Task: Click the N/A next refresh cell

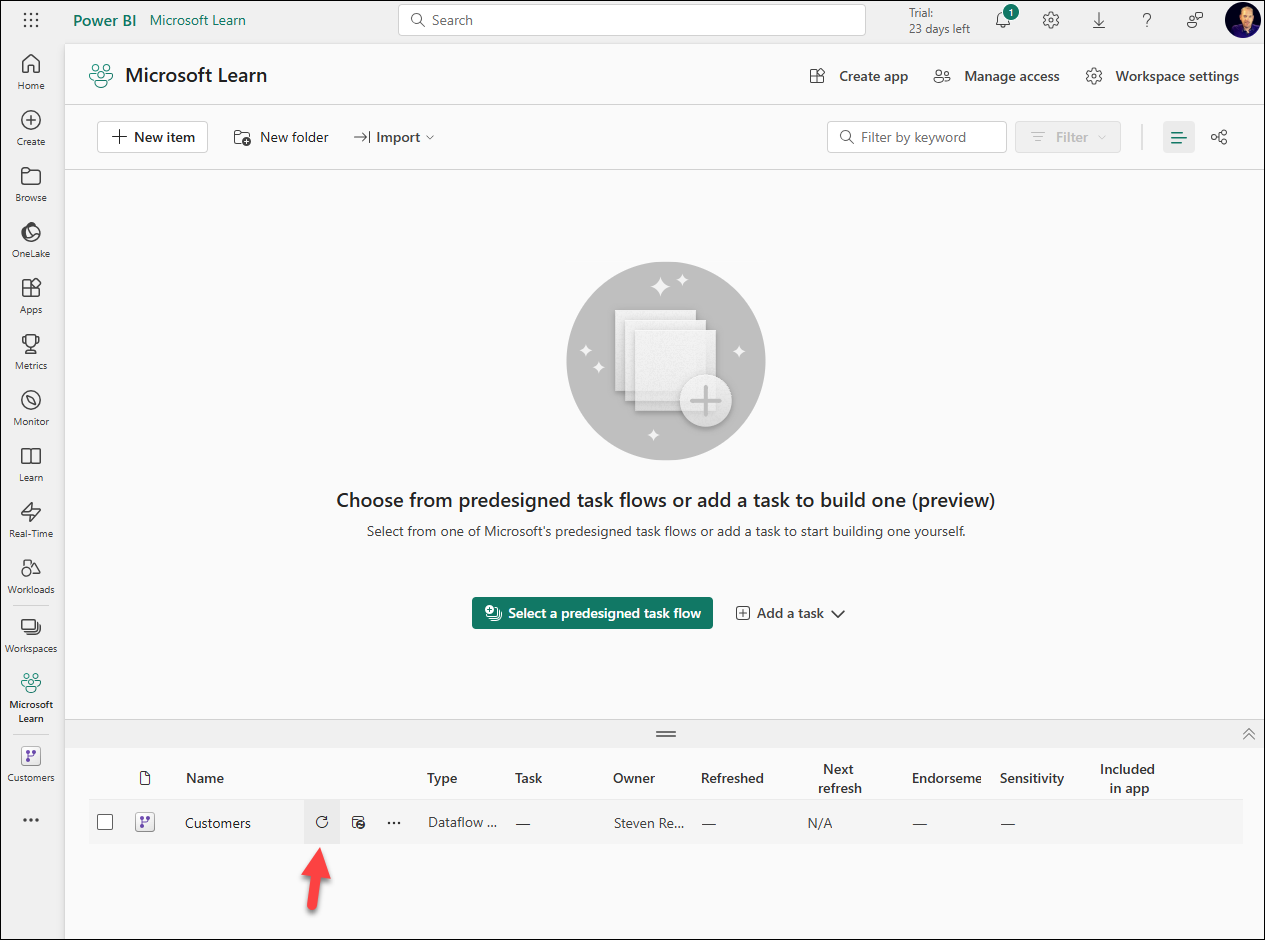Action: (x=820, y=823)
